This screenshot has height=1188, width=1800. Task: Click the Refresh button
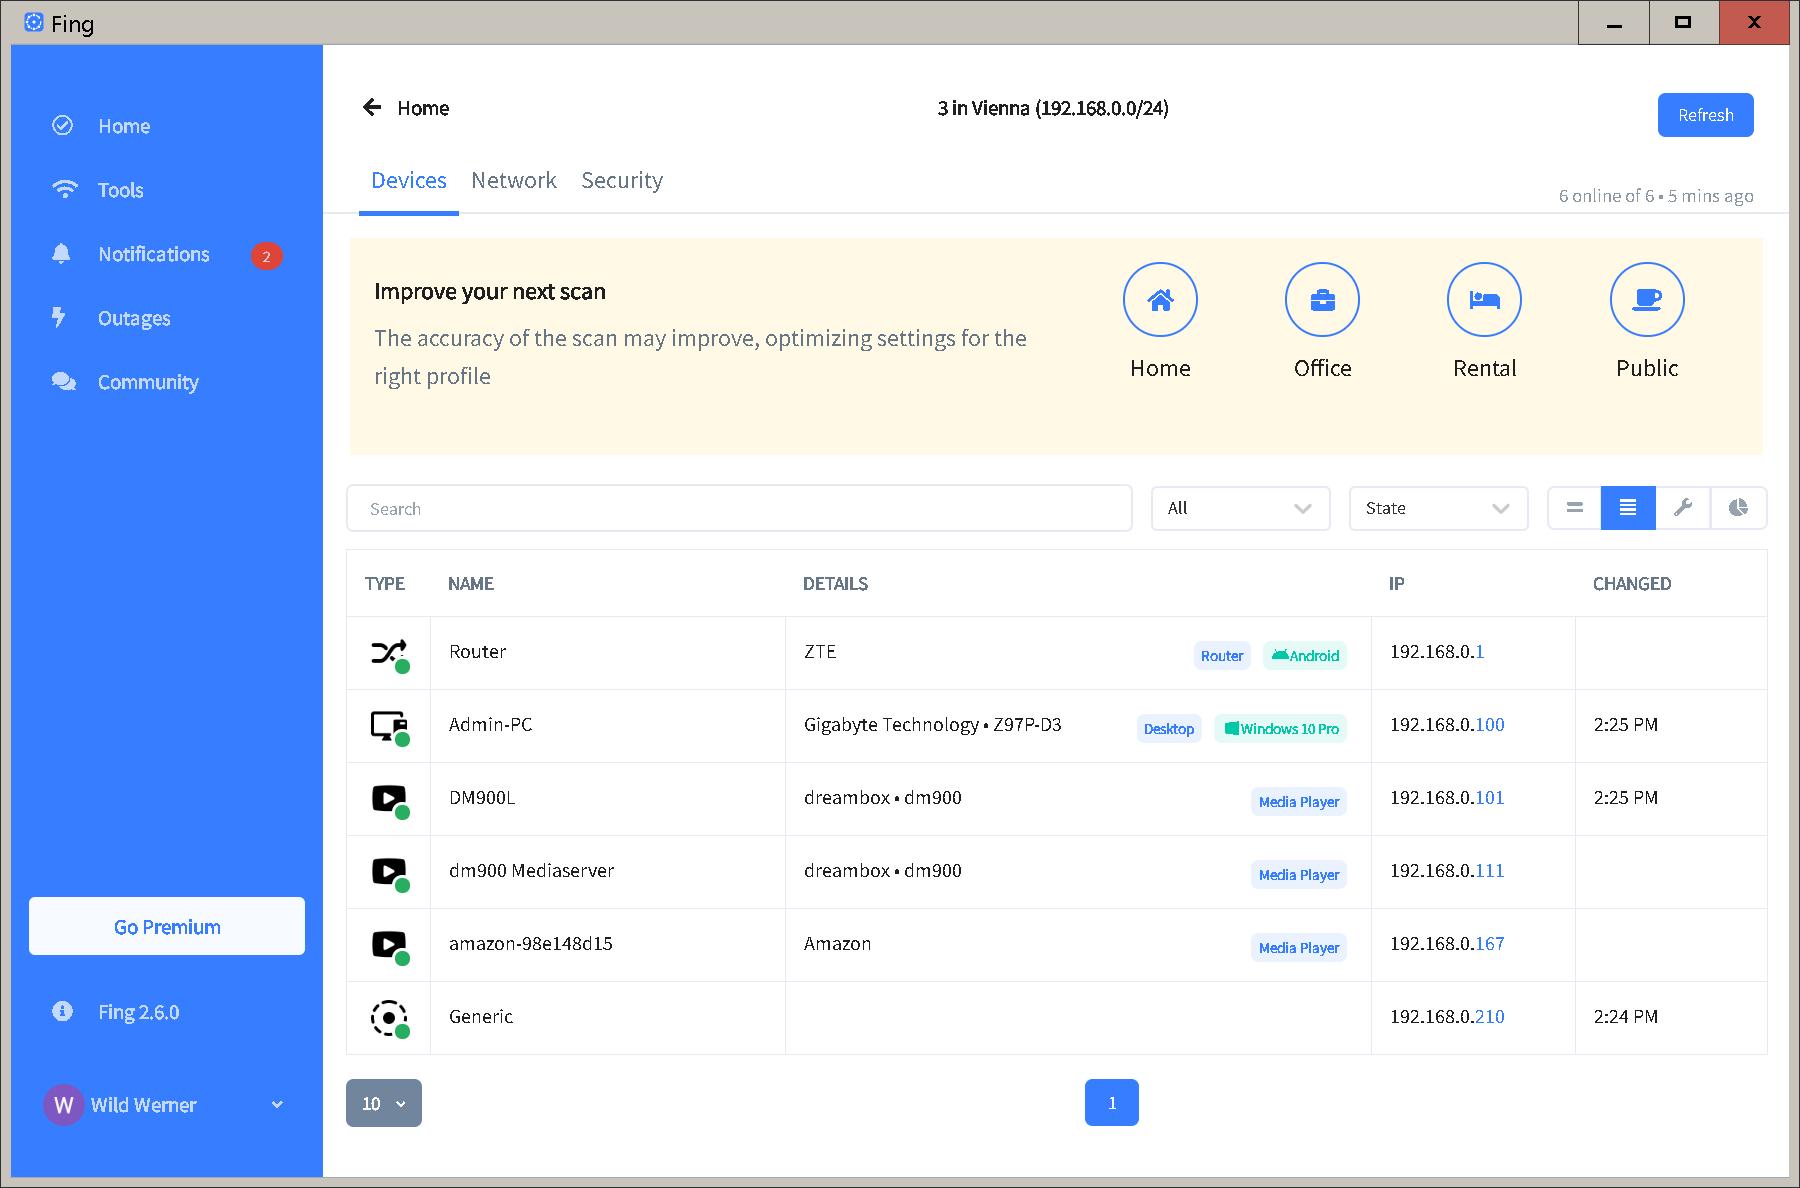tap(1705, 115)
